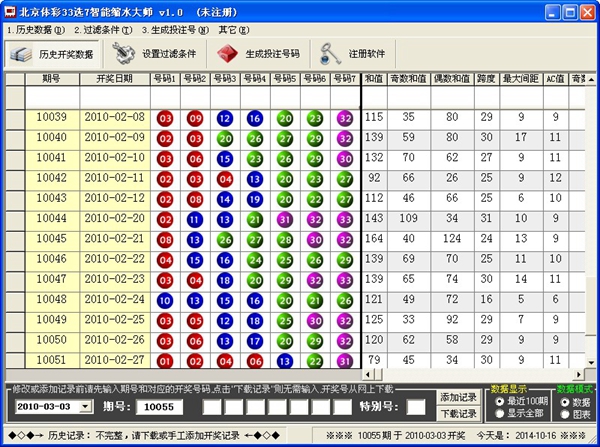Image resolution: width=600 pixels, height=447 pixels.
Task: Click blue ball 17 in row 10050
Action: [255, 341]
